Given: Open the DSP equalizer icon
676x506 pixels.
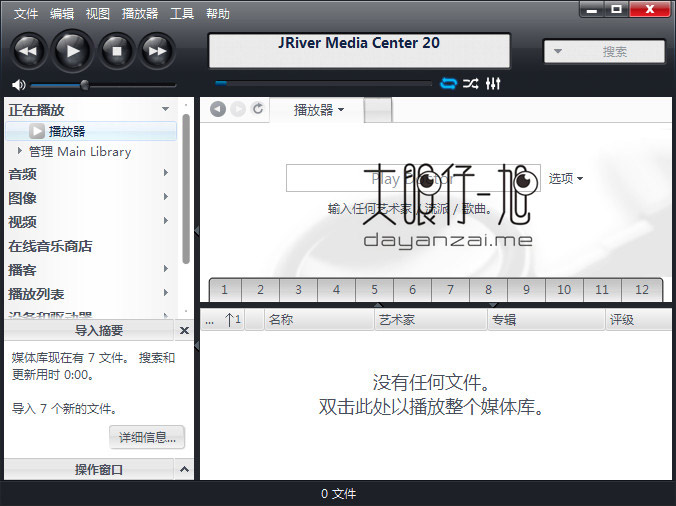Looking at the screenshot, I should (x=493, y=83).
